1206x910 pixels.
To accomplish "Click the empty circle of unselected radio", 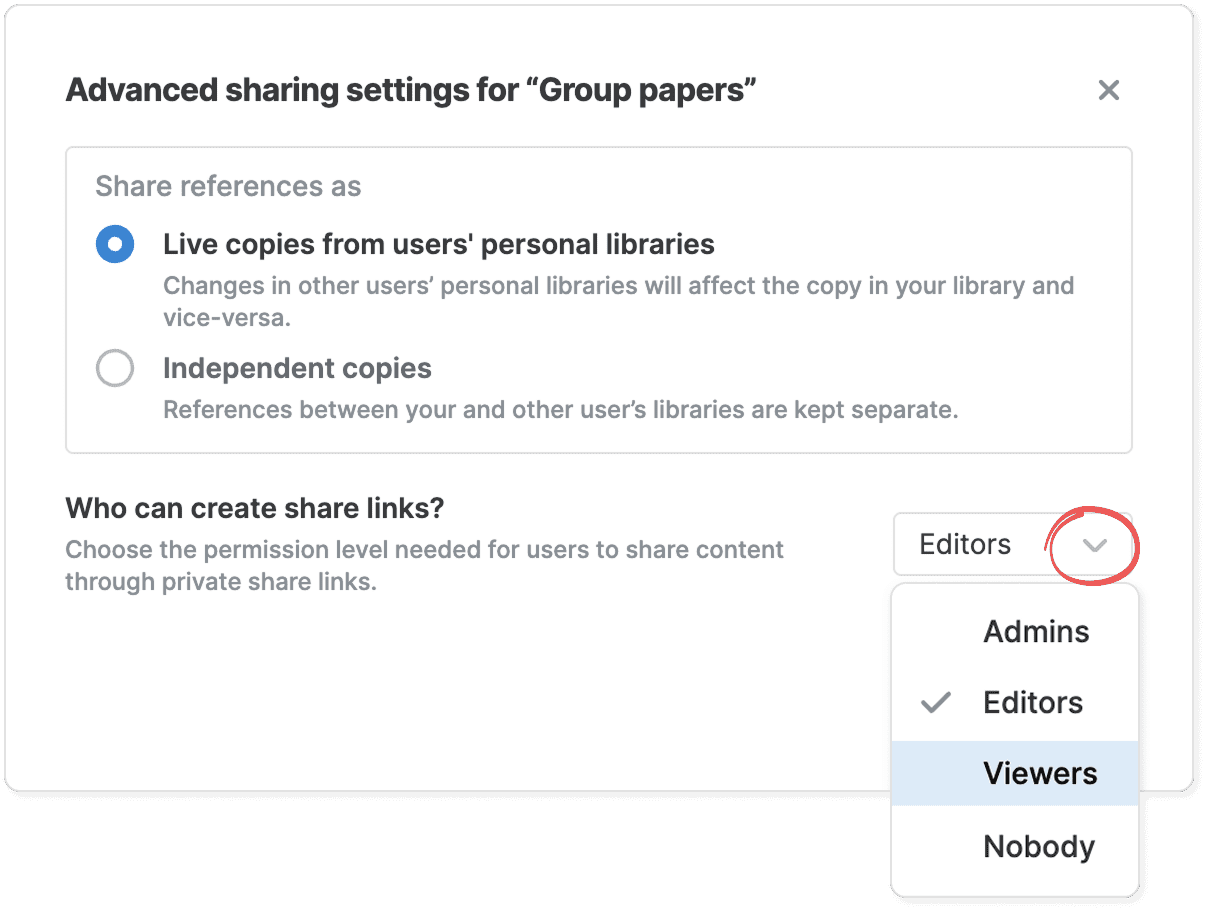I will (x=115, y=368).
